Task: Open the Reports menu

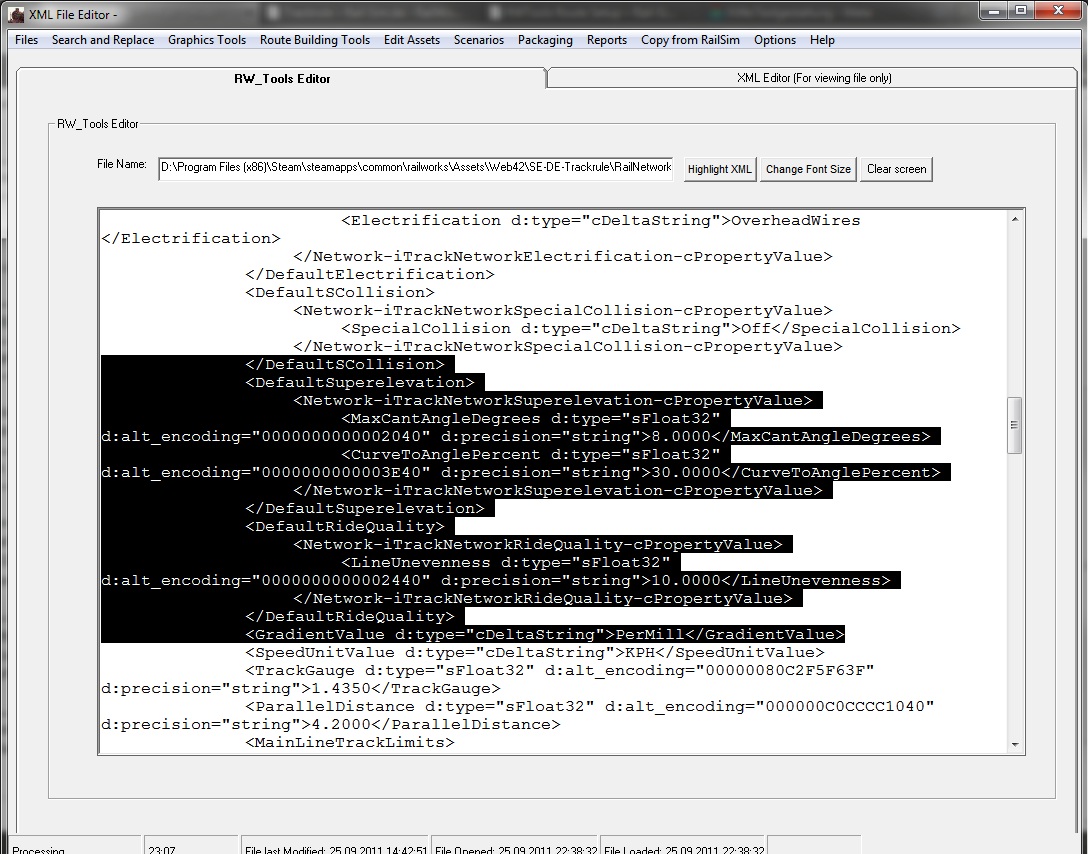Action: (606, 40)
